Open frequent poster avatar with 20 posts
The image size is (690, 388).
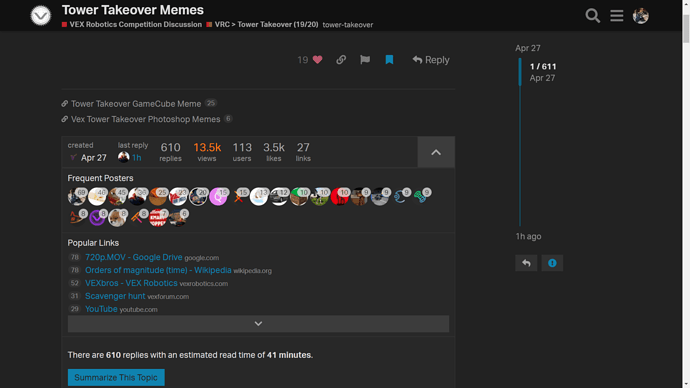coord(198,197)
